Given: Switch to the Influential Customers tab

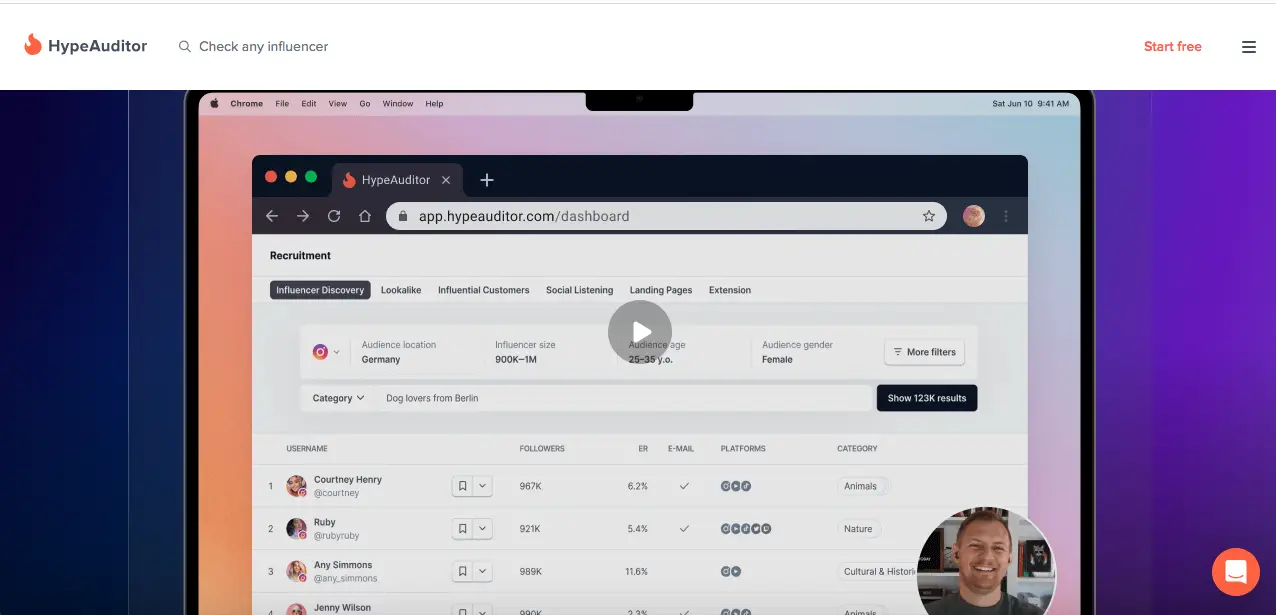Looking at the screenshot, I should coord(484,290).
